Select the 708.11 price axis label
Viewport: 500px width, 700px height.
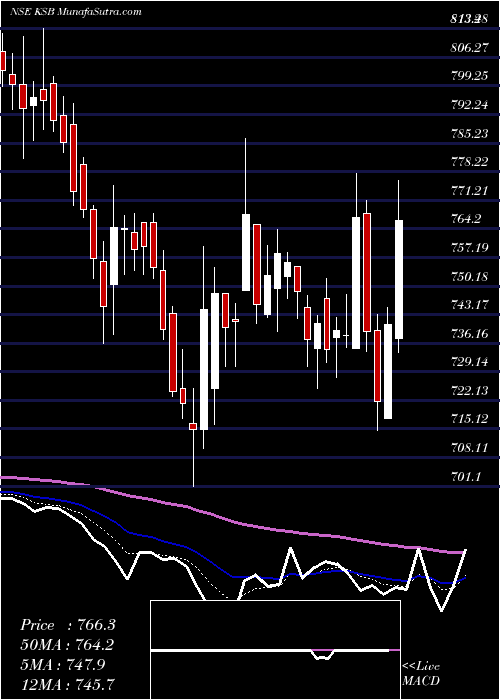(x=469, y=447)
